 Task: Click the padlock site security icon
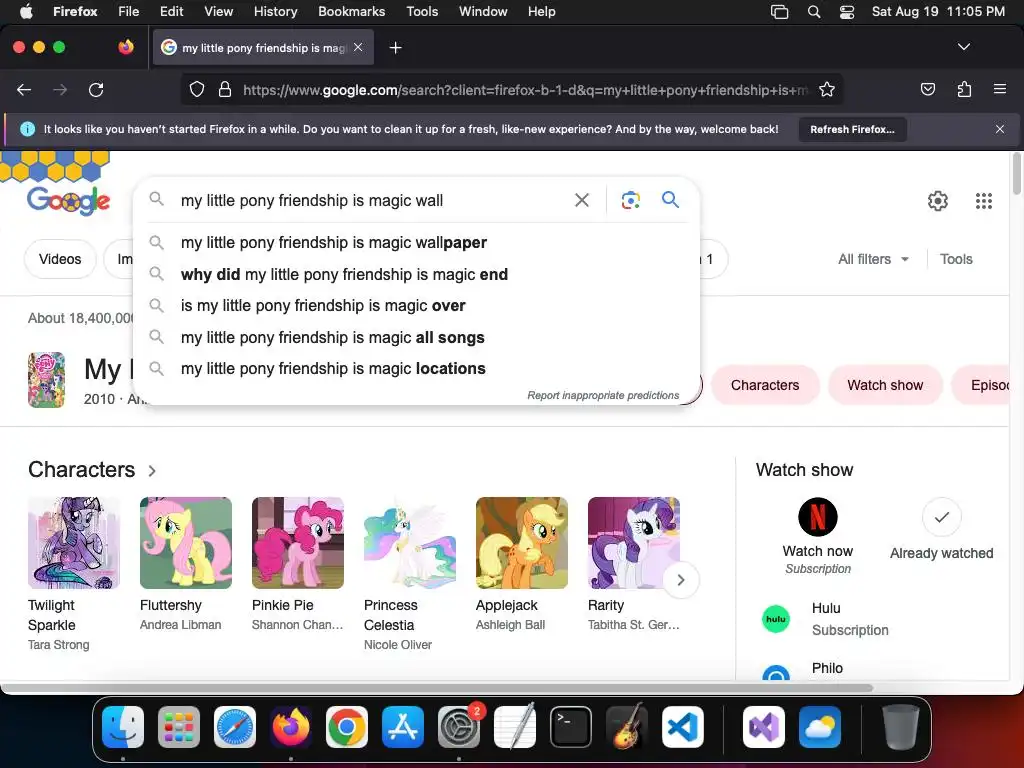tap(225, 89)
